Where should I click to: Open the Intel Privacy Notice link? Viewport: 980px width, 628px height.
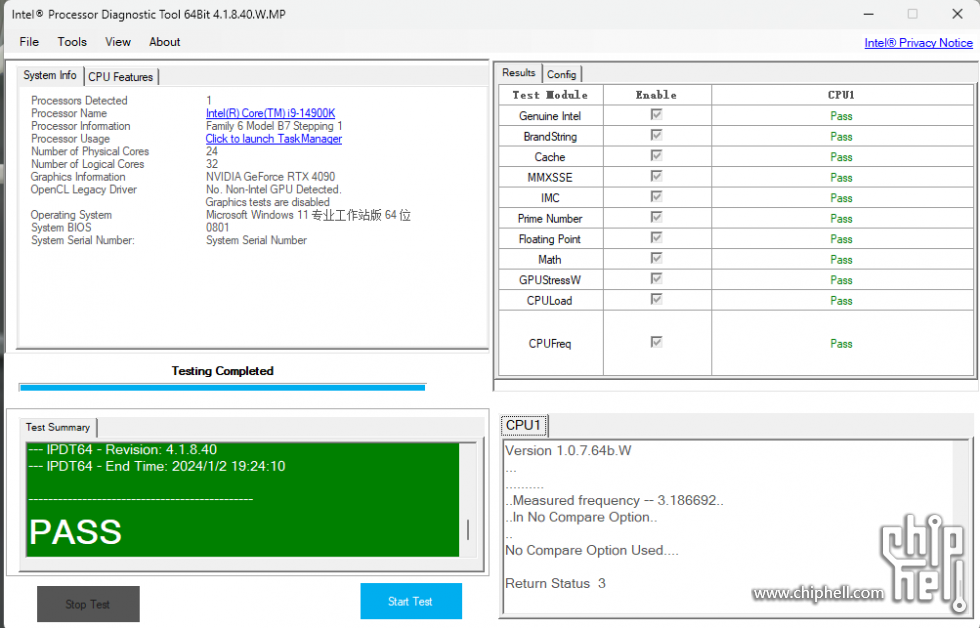[918, 42]
